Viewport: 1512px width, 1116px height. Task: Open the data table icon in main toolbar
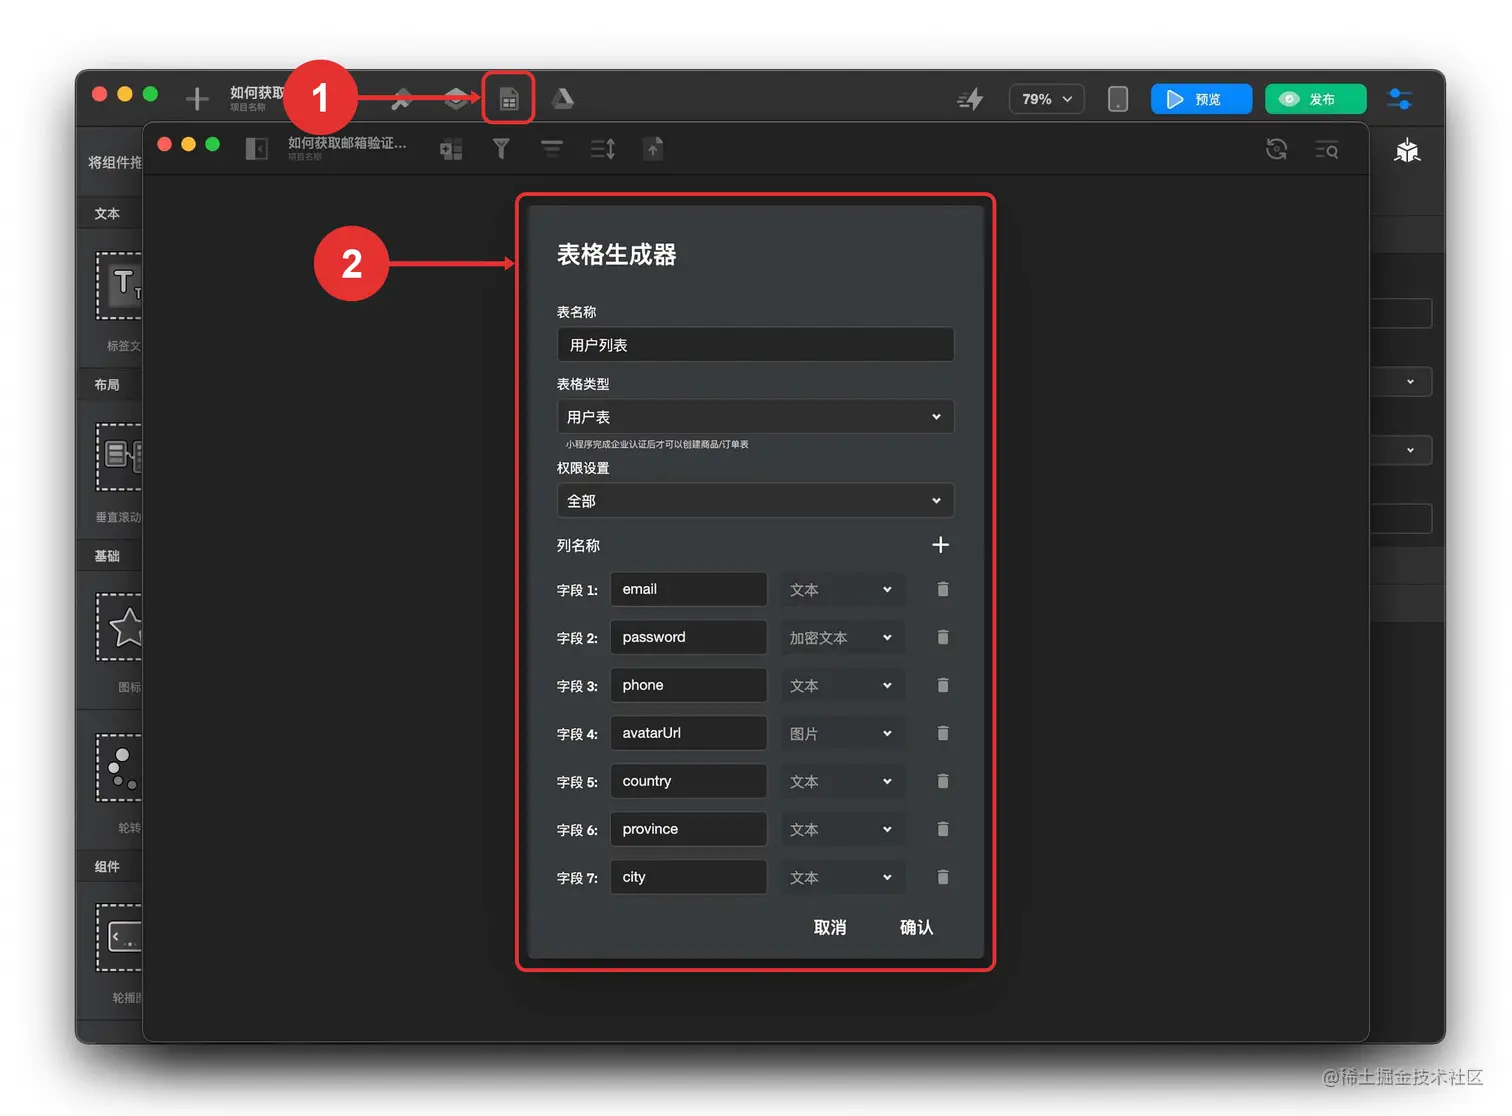[x=509, y=99]
